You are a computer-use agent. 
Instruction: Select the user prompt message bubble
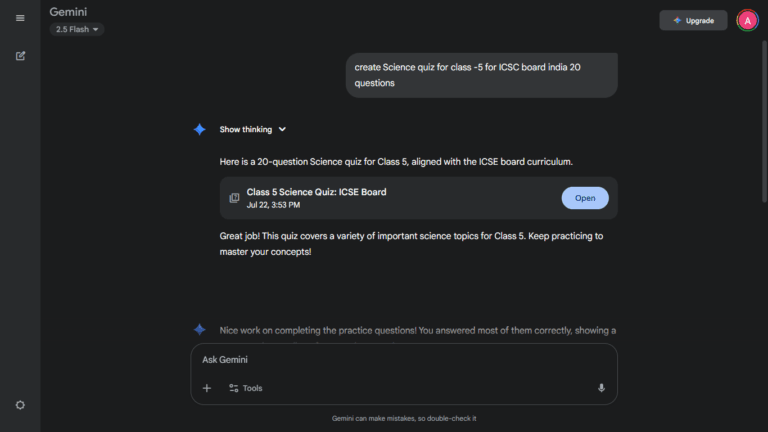(x=481, y=75)
